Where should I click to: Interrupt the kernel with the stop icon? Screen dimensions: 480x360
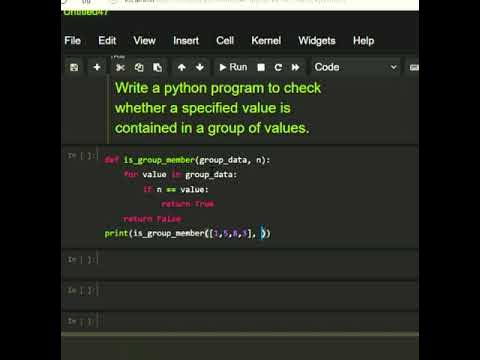261,68
